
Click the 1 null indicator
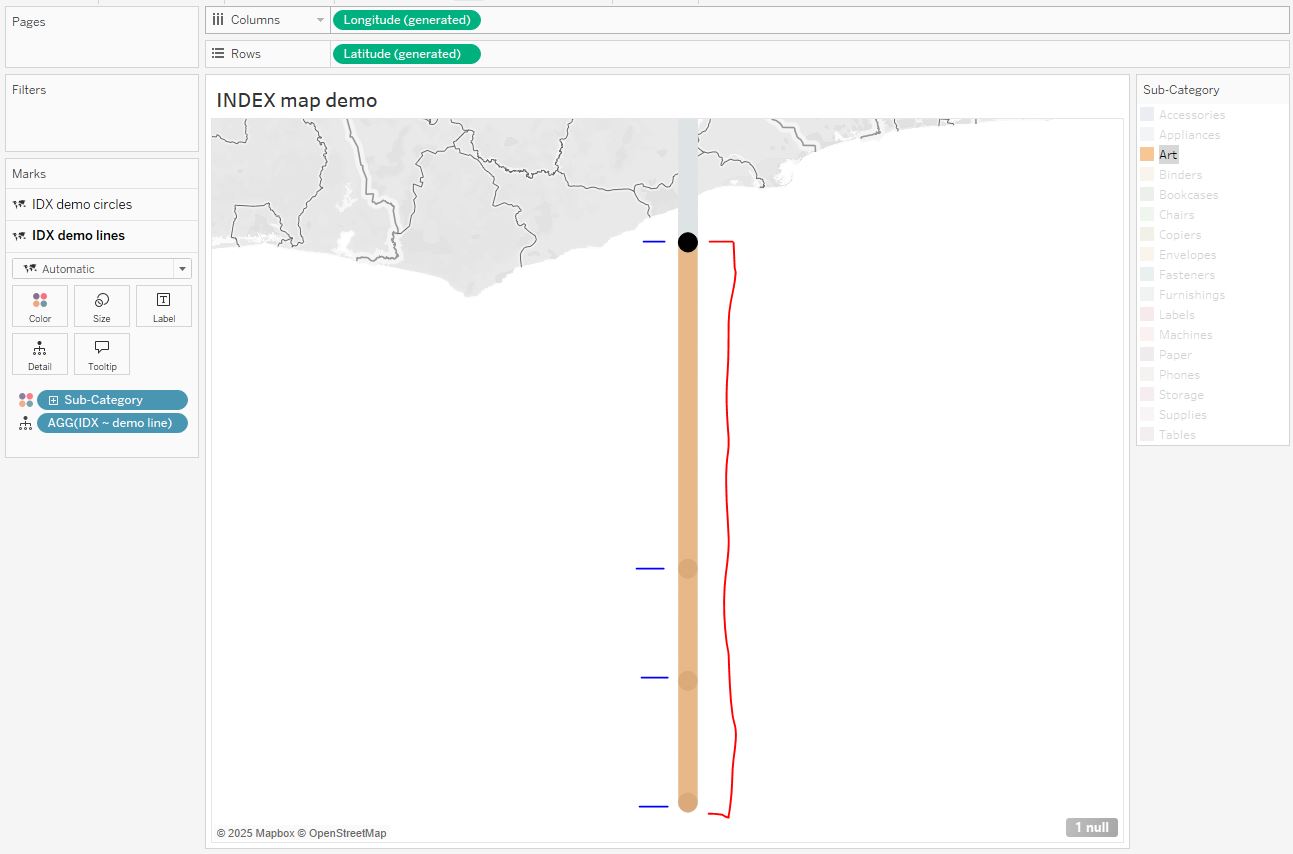pyautogui.click(x=1091, y=827)
